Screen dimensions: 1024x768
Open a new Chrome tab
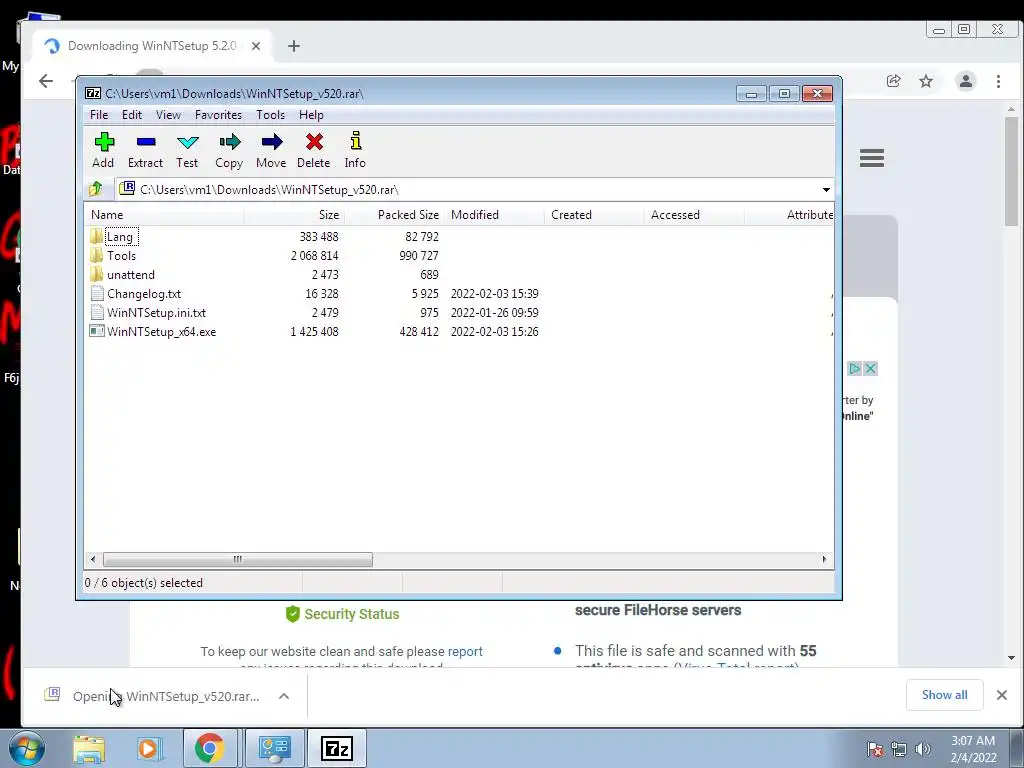click(x=294, y=46)
